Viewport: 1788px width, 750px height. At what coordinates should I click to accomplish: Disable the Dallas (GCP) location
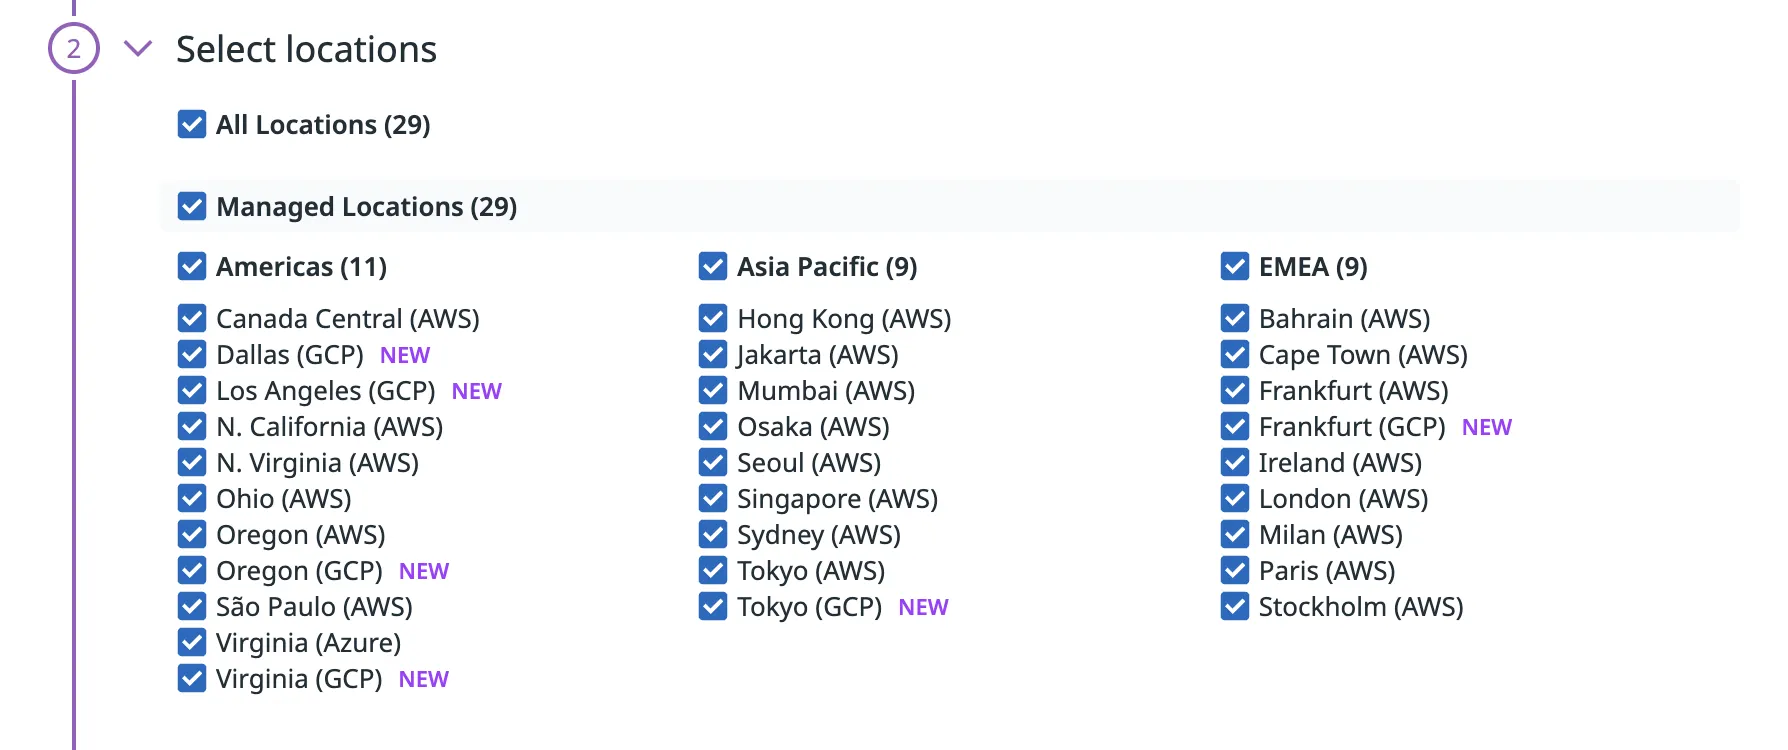click(x=192, y=354)
